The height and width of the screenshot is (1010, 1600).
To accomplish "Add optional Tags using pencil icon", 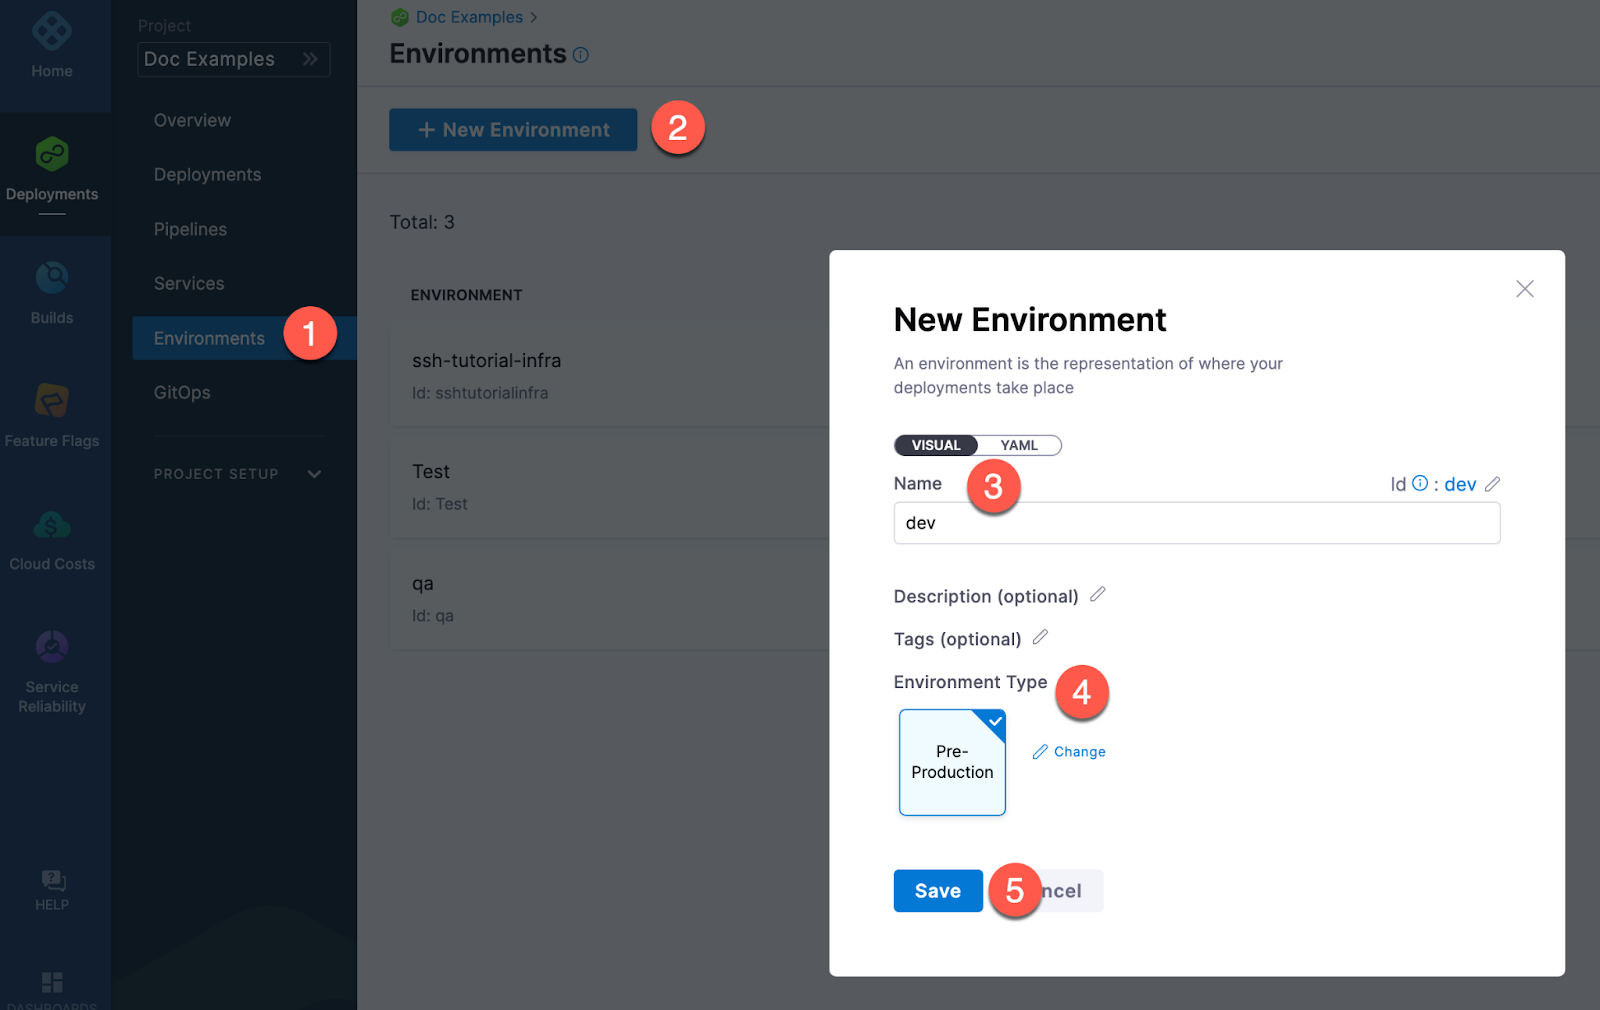I will [1040, 638].
